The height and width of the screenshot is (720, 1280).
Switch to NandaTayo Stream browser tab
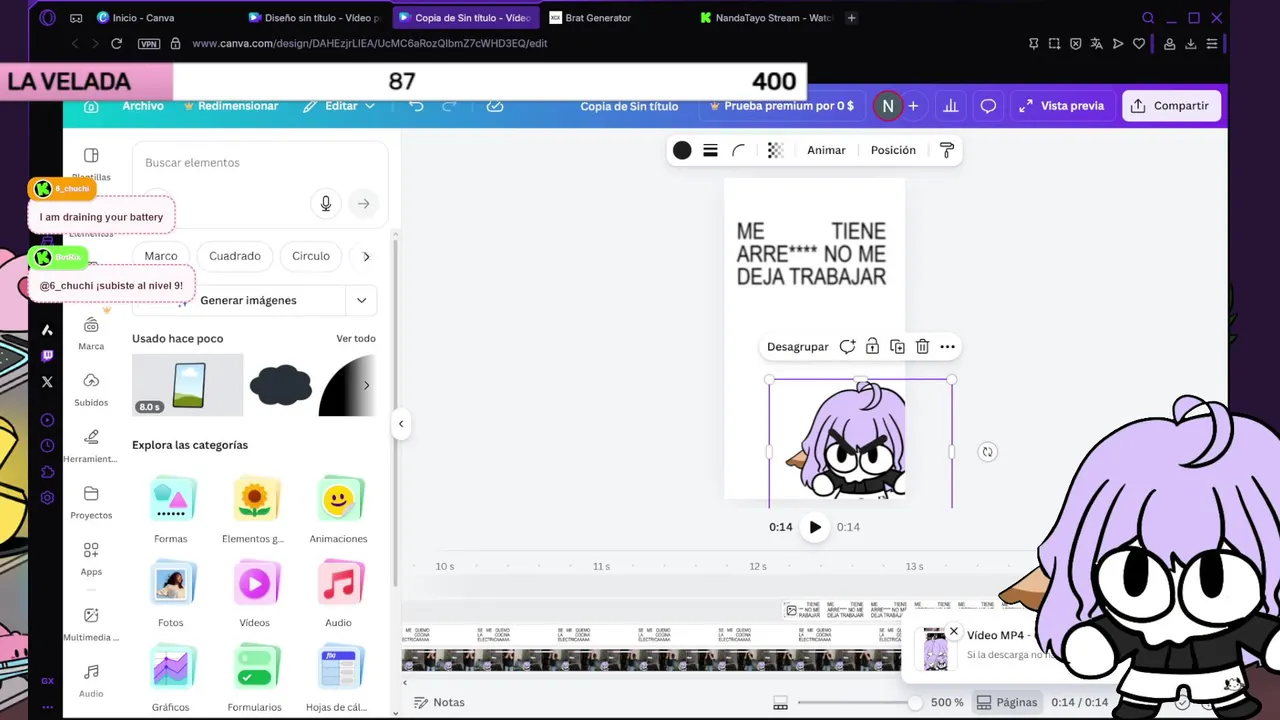click(x=766, y=18)
